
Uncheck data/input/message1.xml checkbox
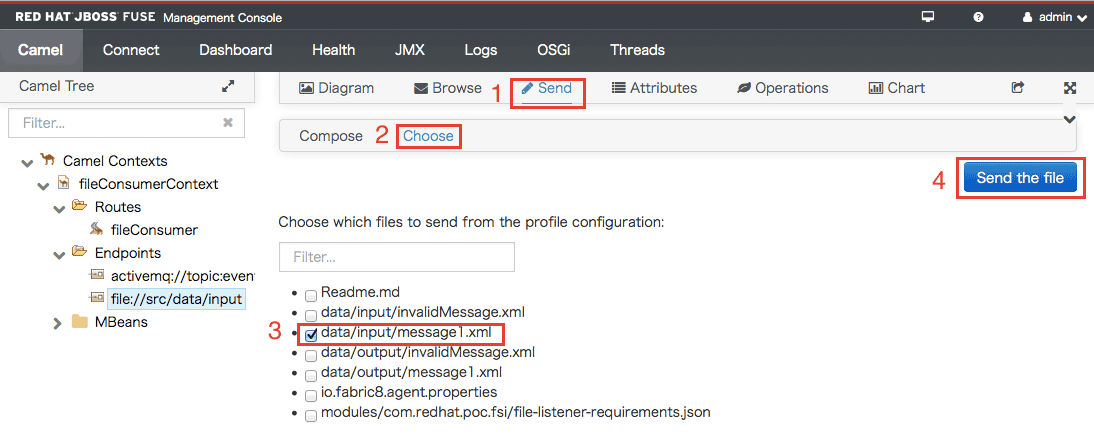click(311, 335)
